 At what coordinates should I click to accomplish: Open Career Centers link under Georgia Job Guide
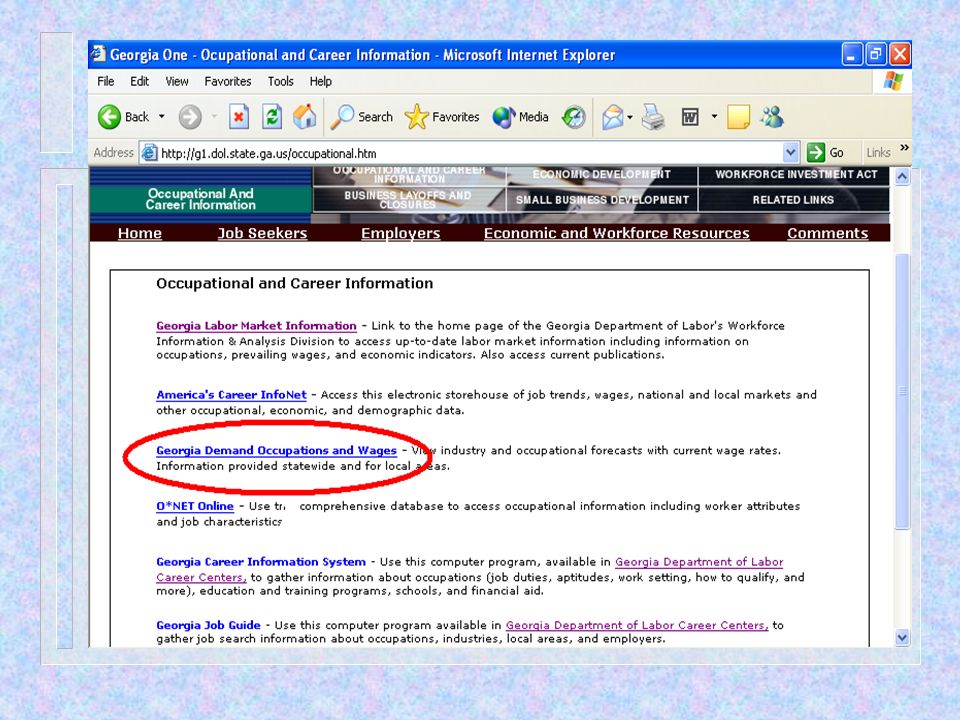tap(637, 625)
